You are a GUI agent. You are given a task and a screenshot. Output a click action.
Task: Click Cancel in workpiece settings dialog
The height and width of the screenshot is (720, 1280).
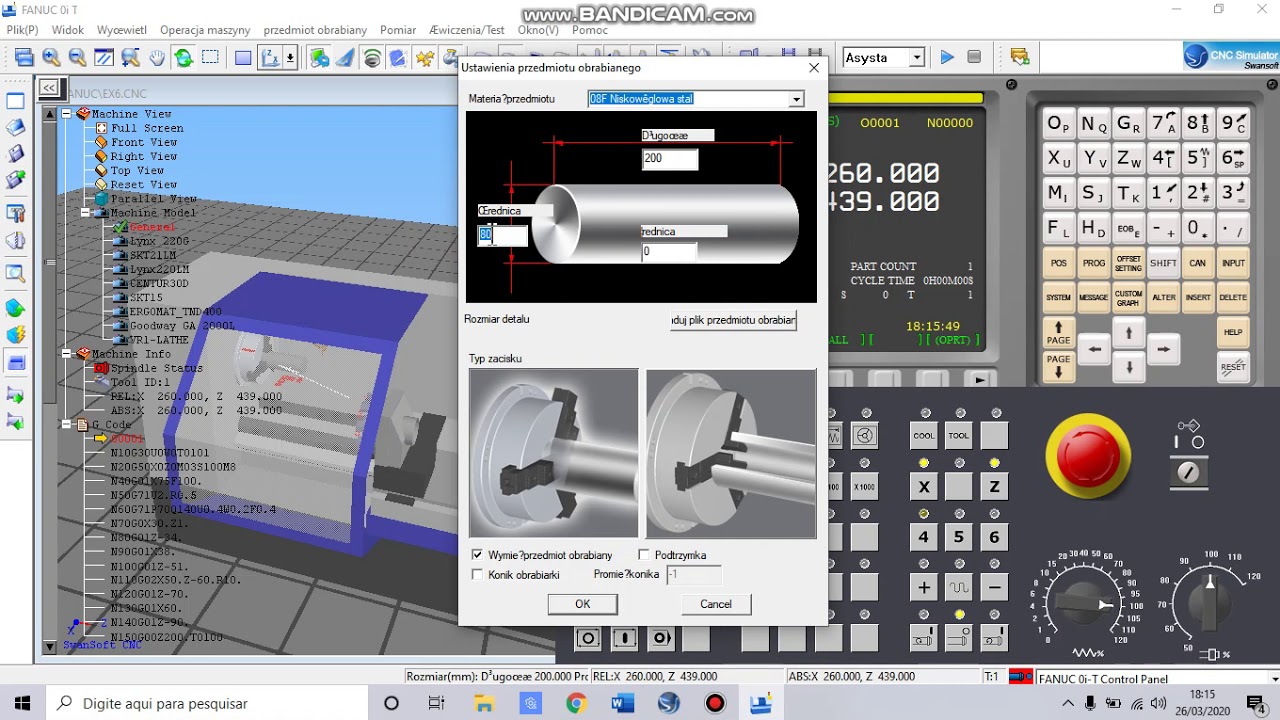pos(716,604)
